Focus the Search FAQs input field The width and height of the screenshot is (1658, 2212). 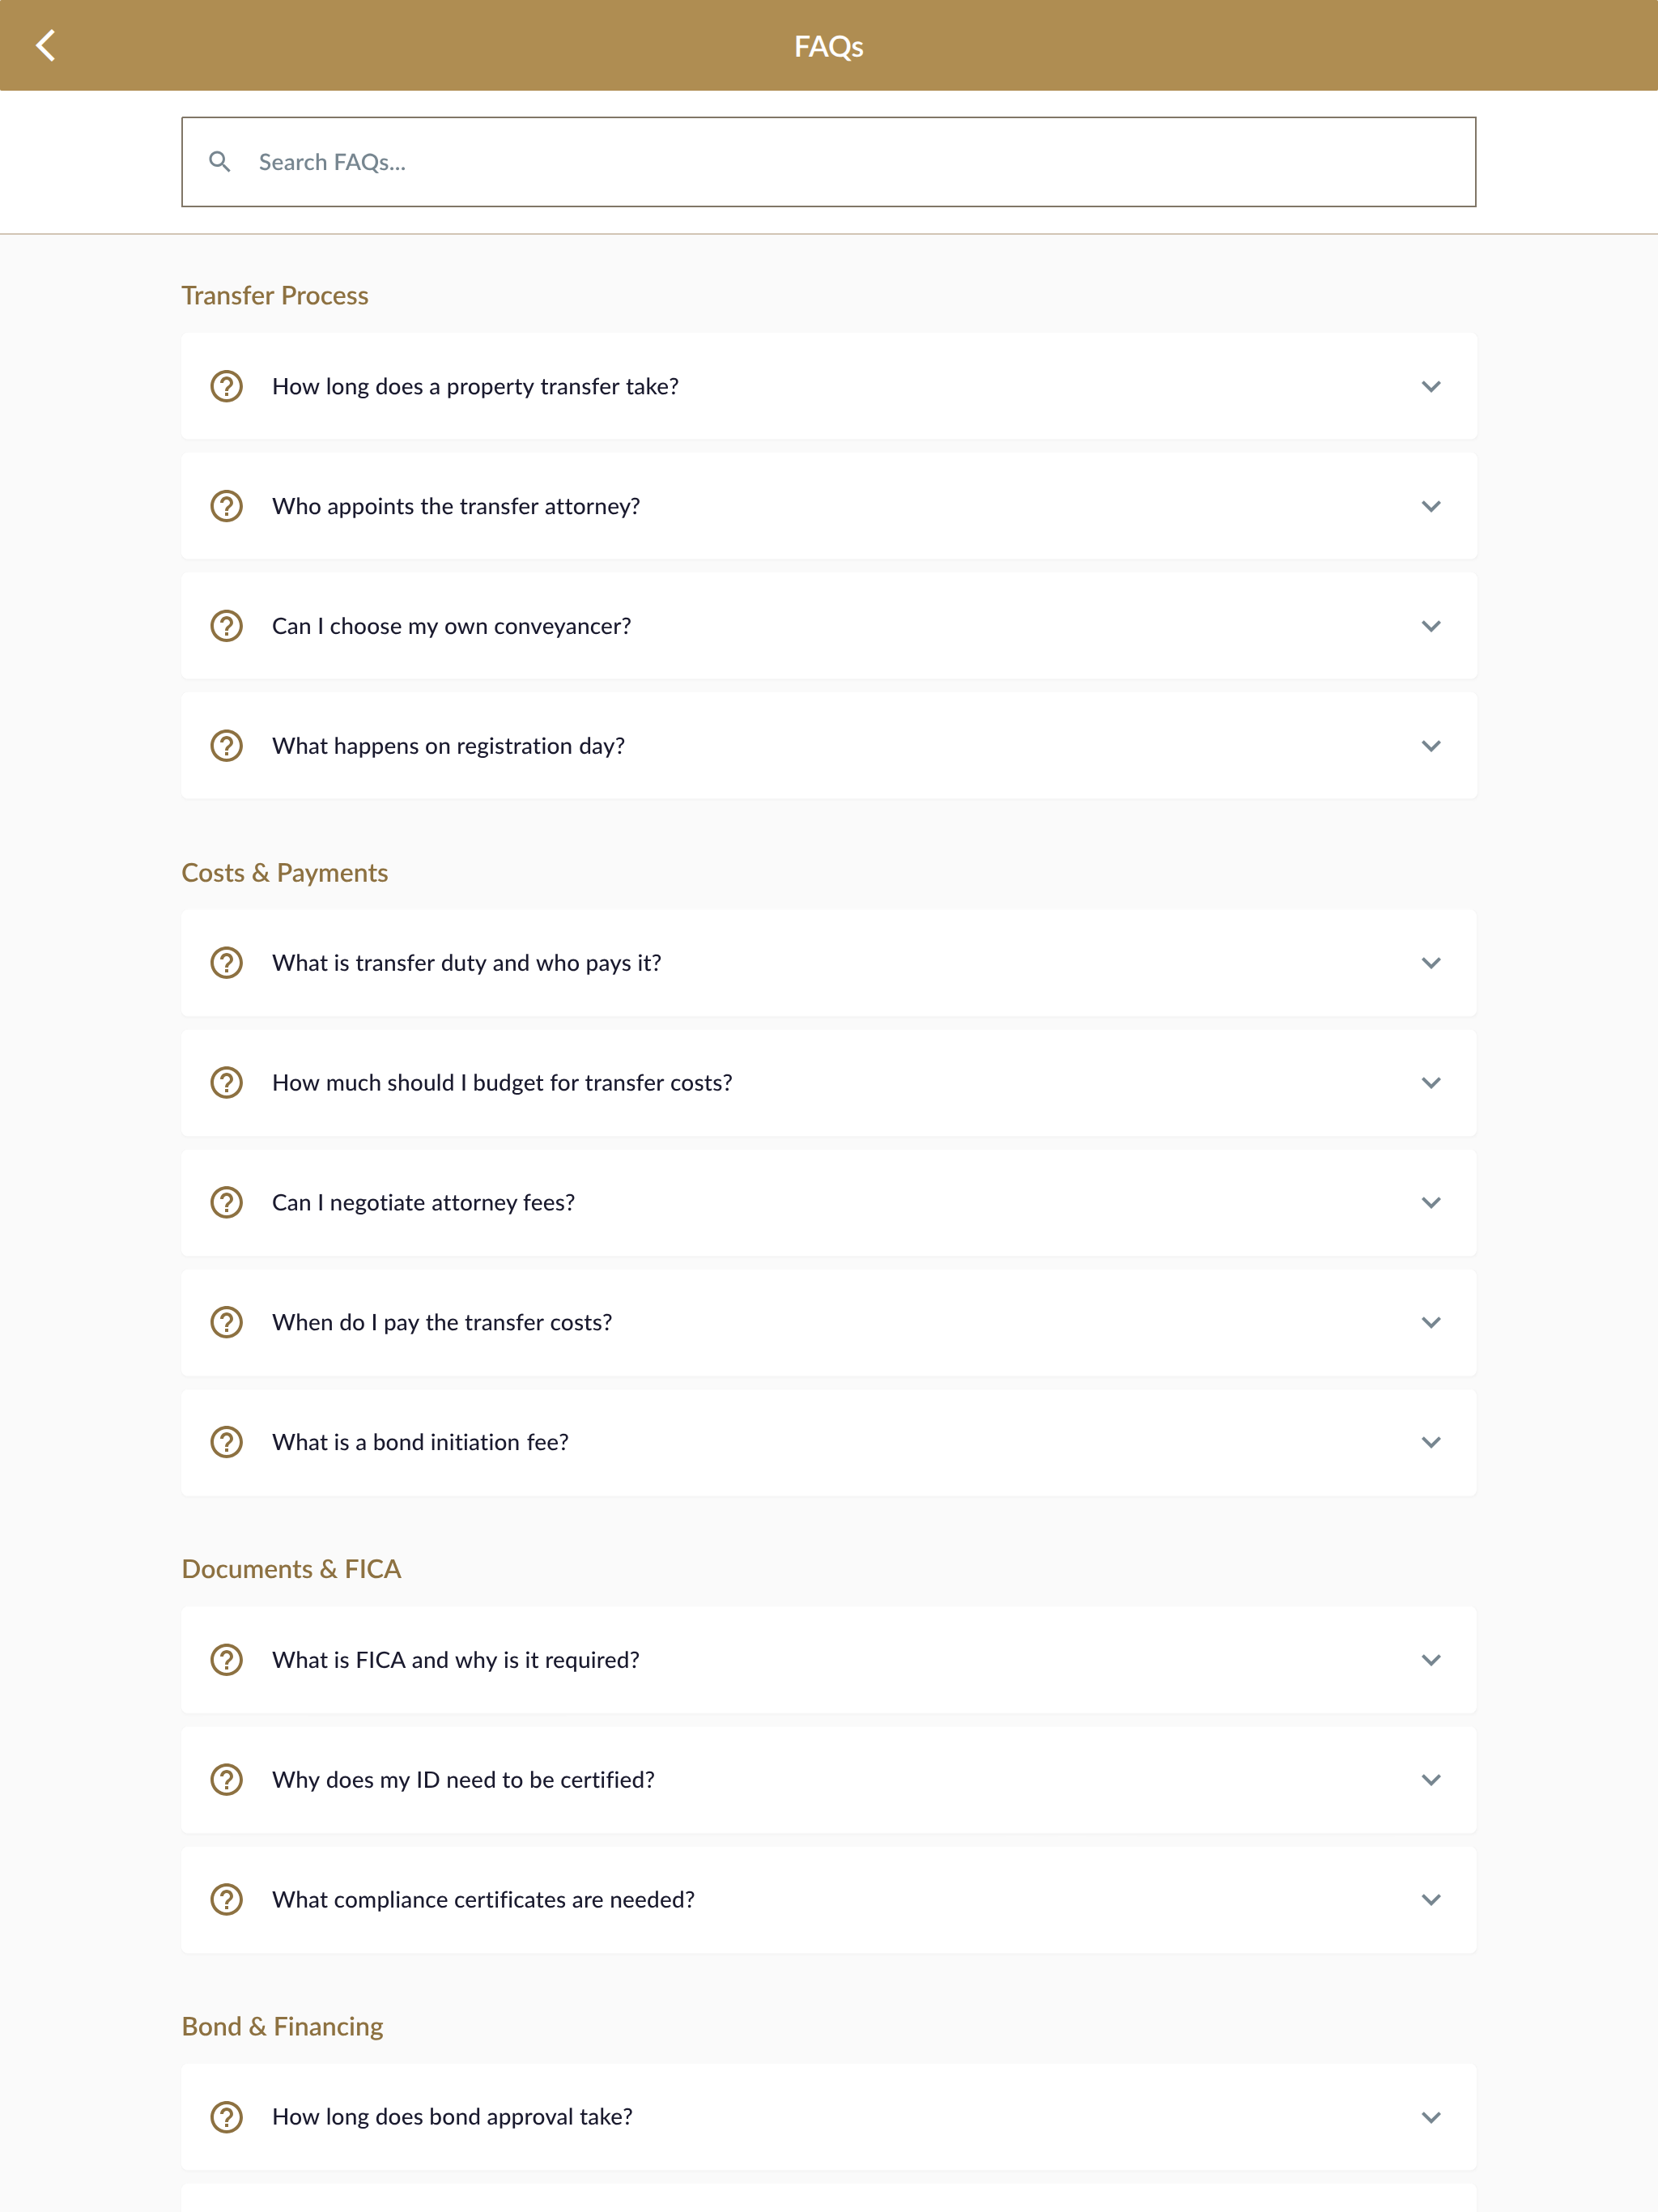coord(829,162)
